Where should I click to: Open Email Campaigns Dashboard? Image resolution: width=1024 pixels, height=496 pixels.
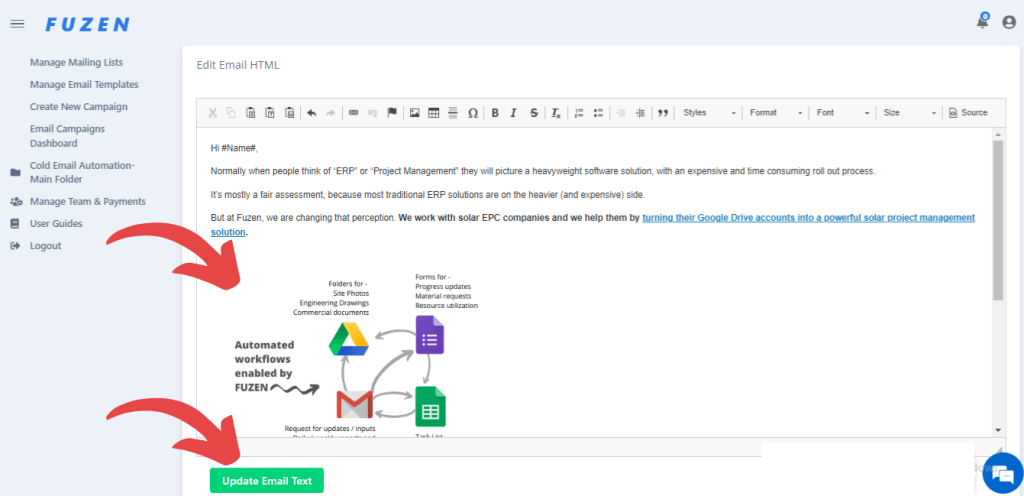(67, 136)
